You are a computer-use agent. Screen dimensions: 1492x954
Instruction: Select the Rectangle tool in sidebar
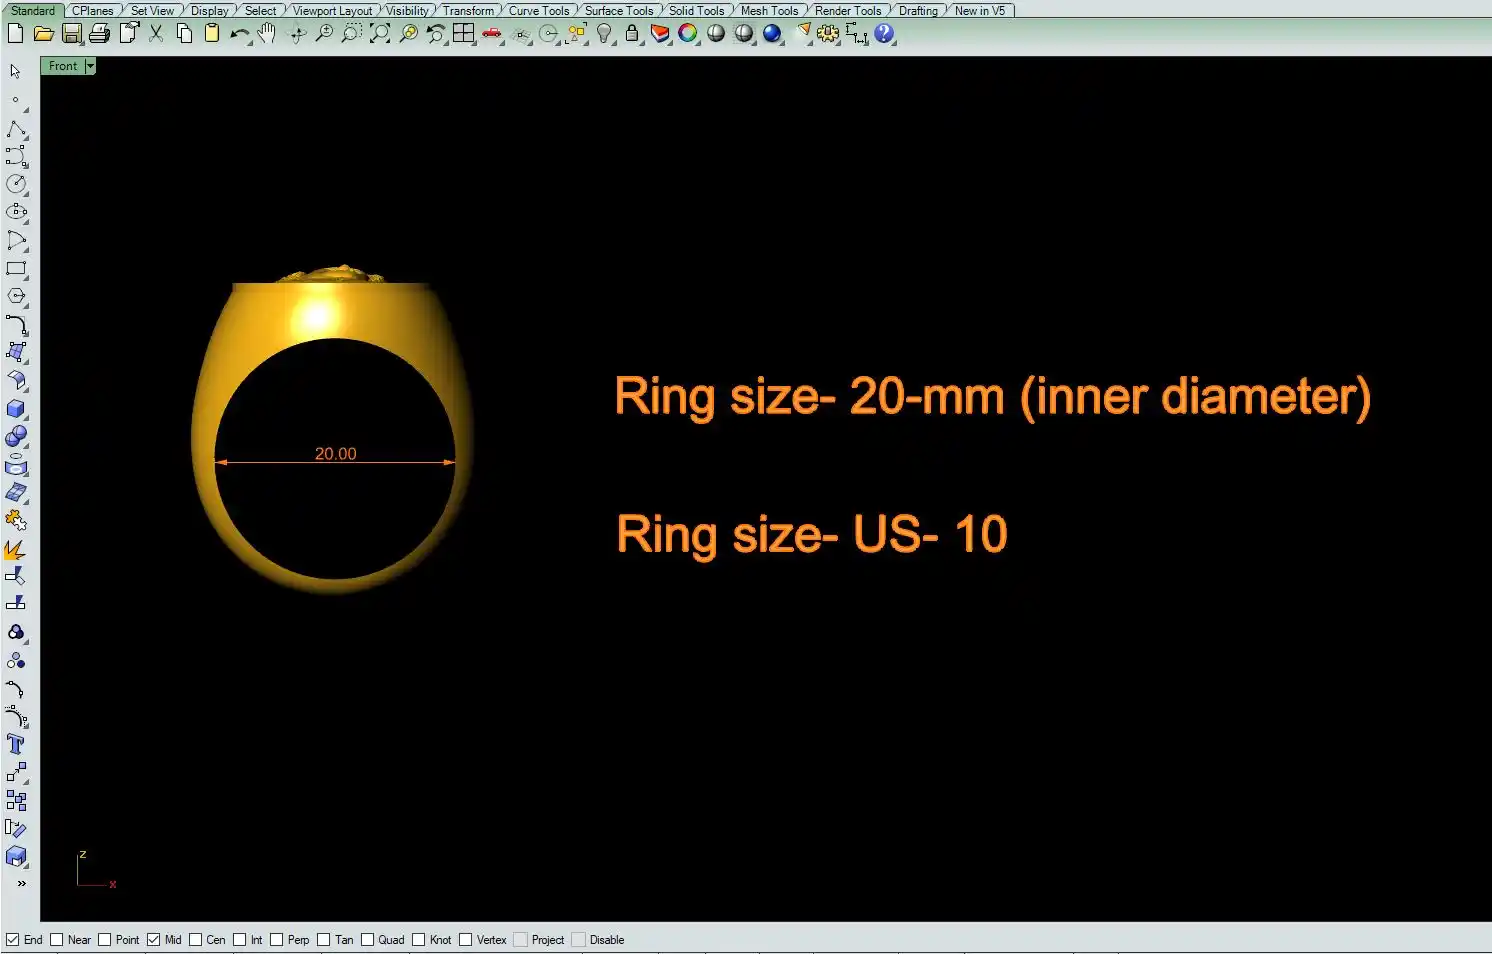pyautogui.click(x=15, y=268)
